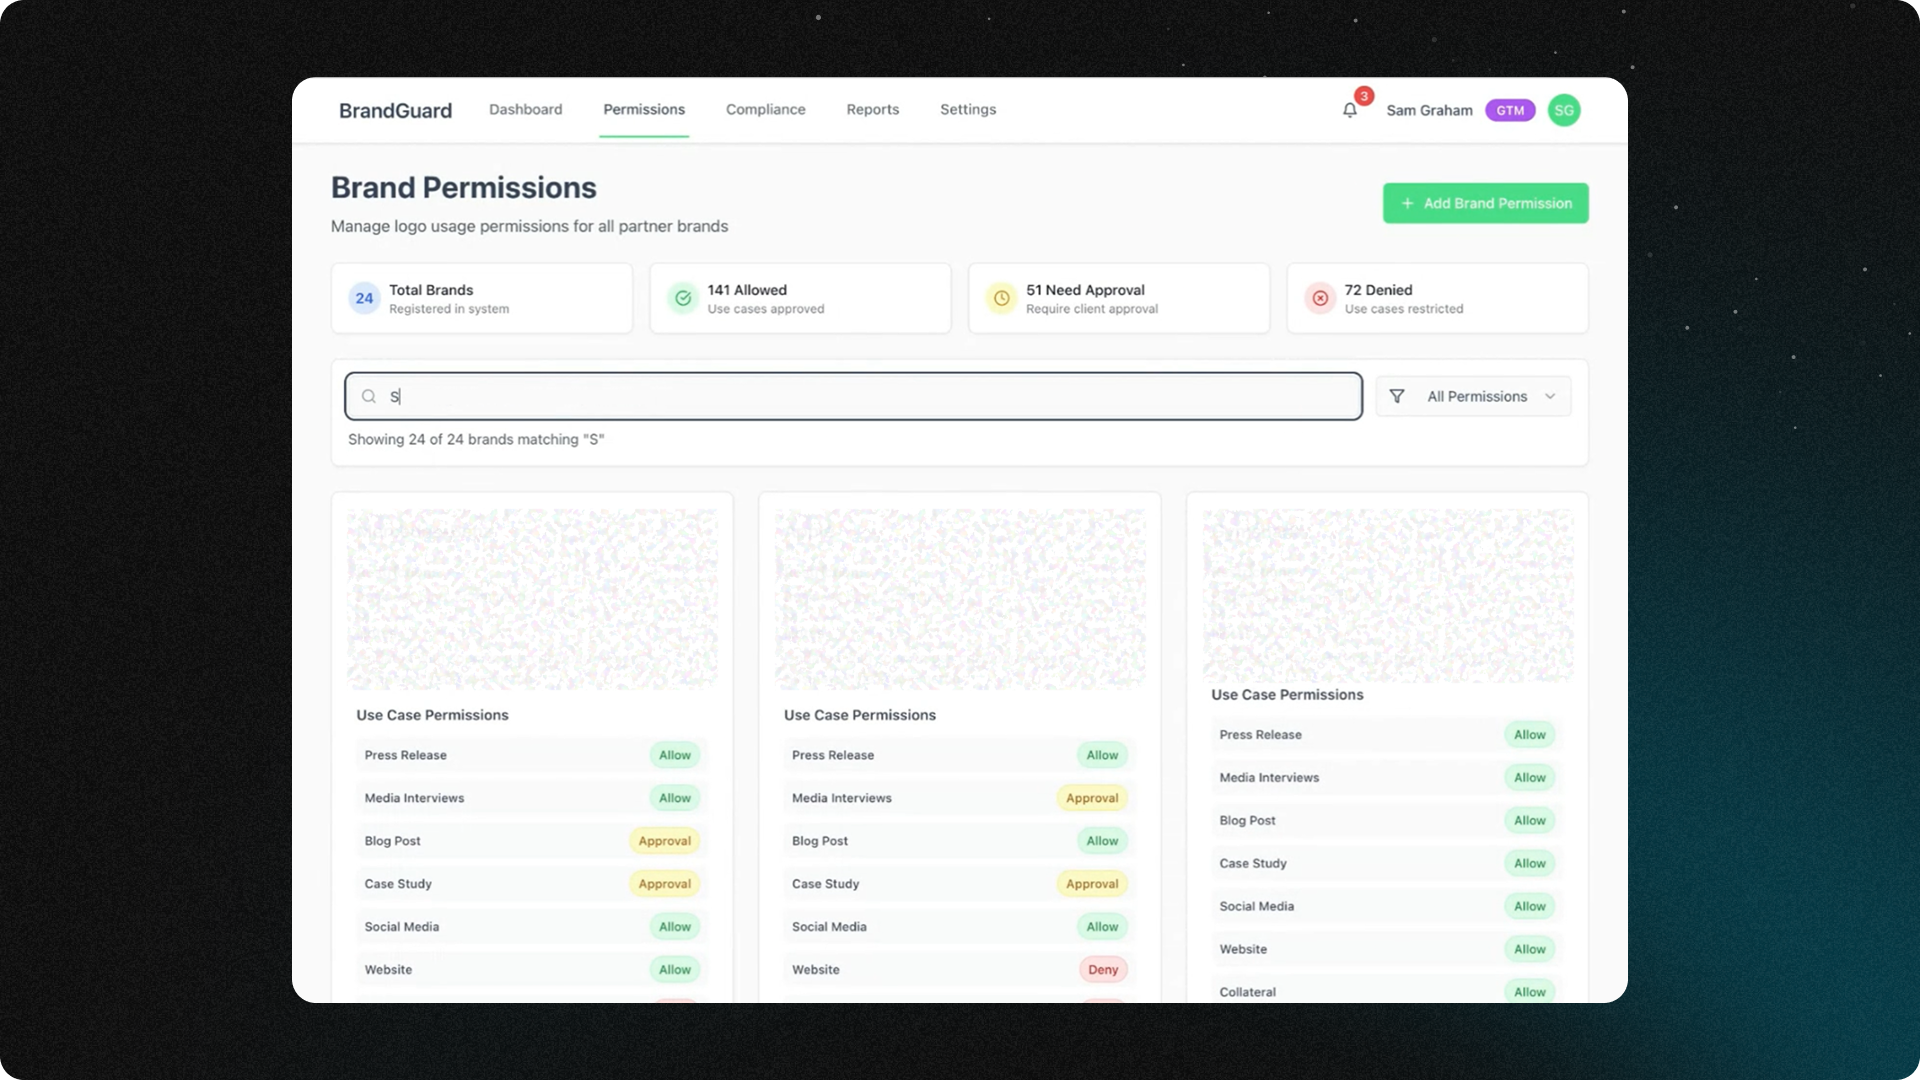
Task: Switch to the Compliance tab
Action: [765, 110]
